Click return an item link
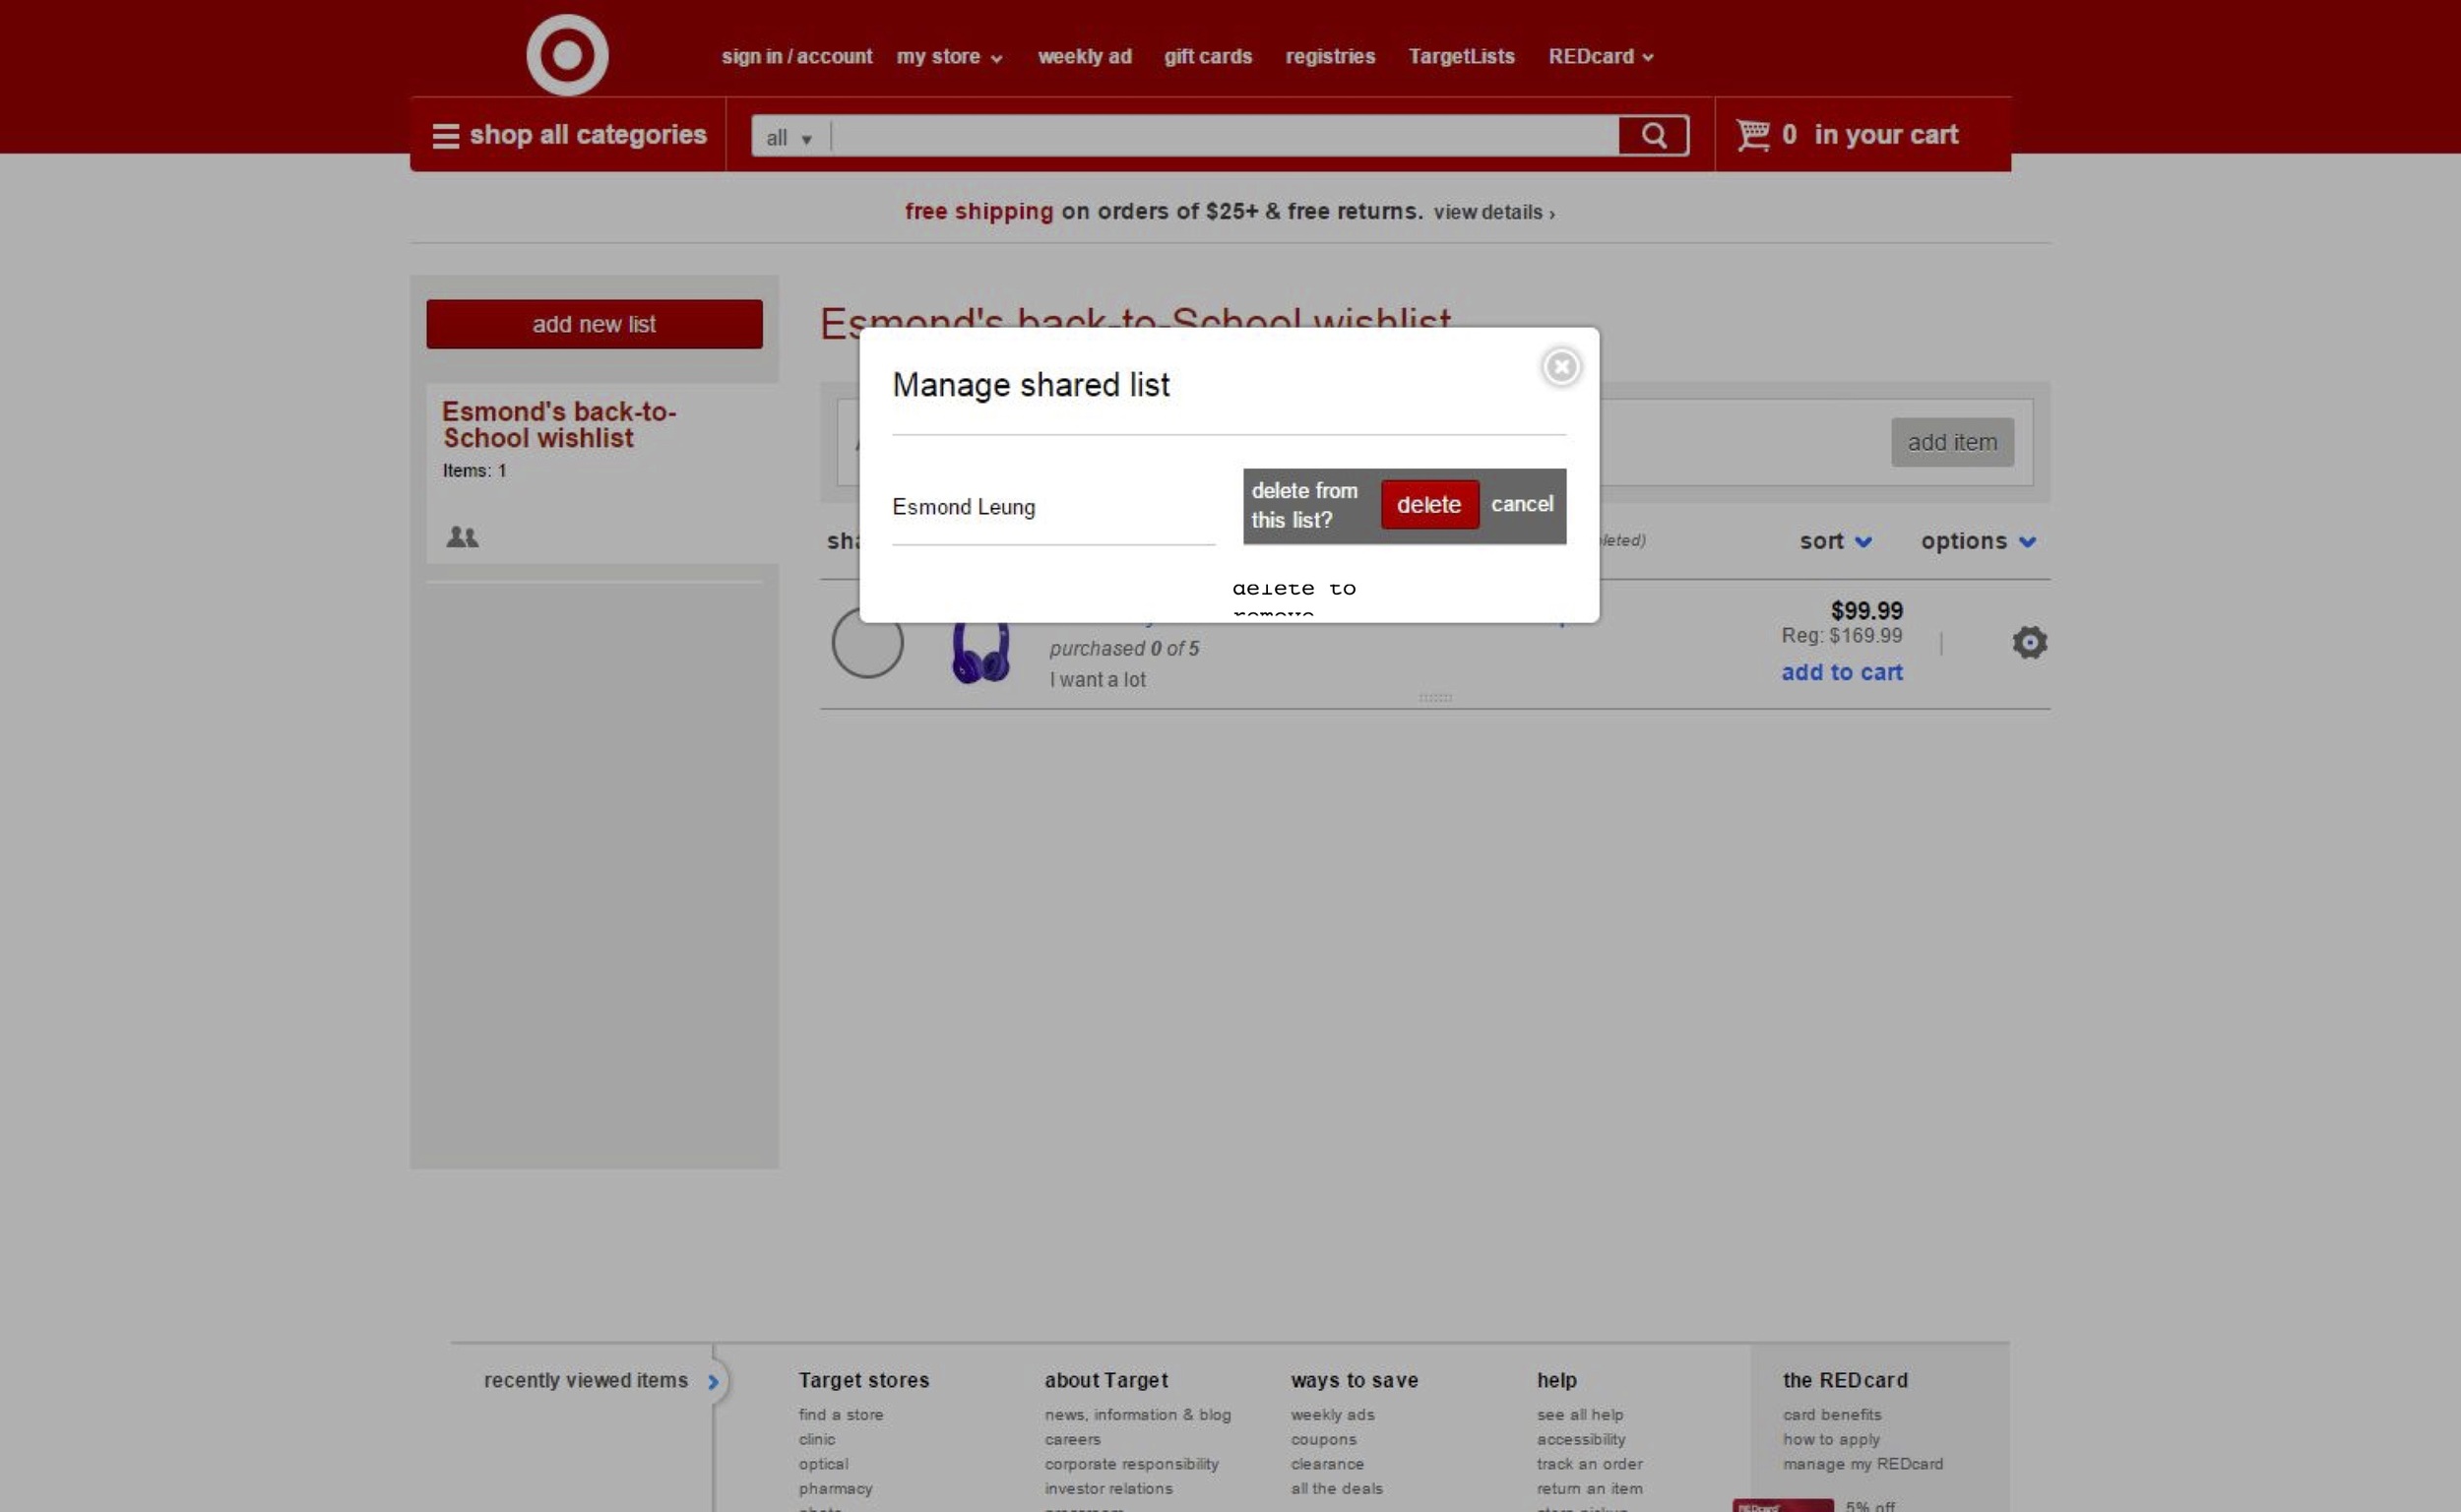Screen dimensions: 2461x1512 1589,1489
